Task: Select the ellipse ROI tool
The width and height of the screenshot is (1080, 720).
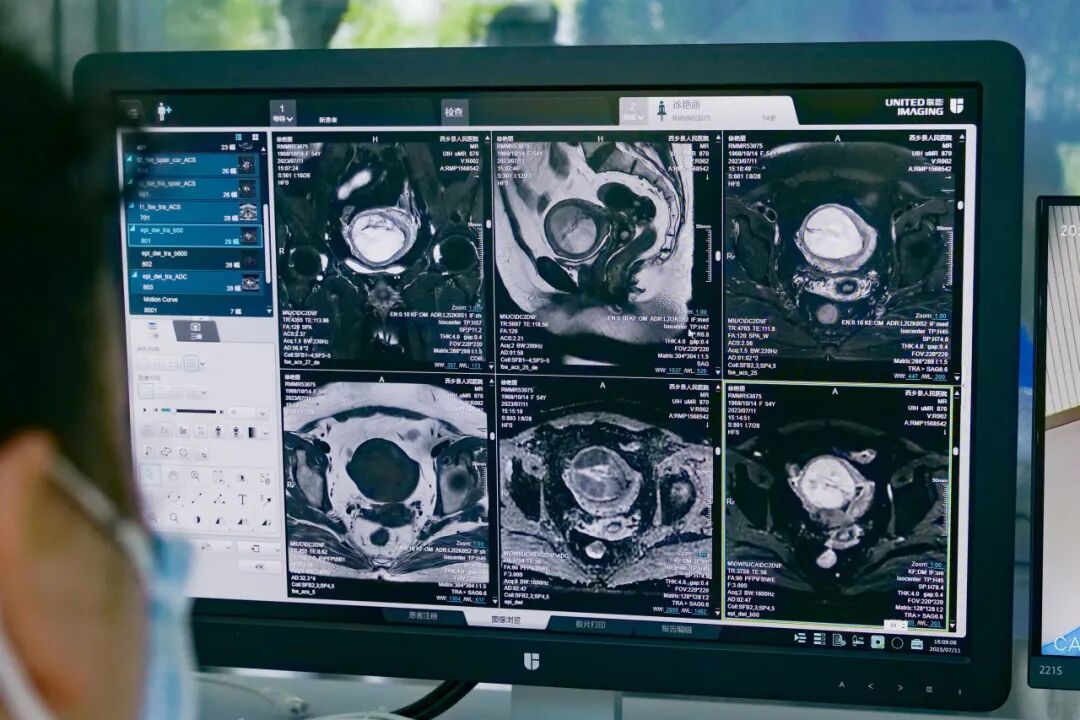Action: pos(174,497)
